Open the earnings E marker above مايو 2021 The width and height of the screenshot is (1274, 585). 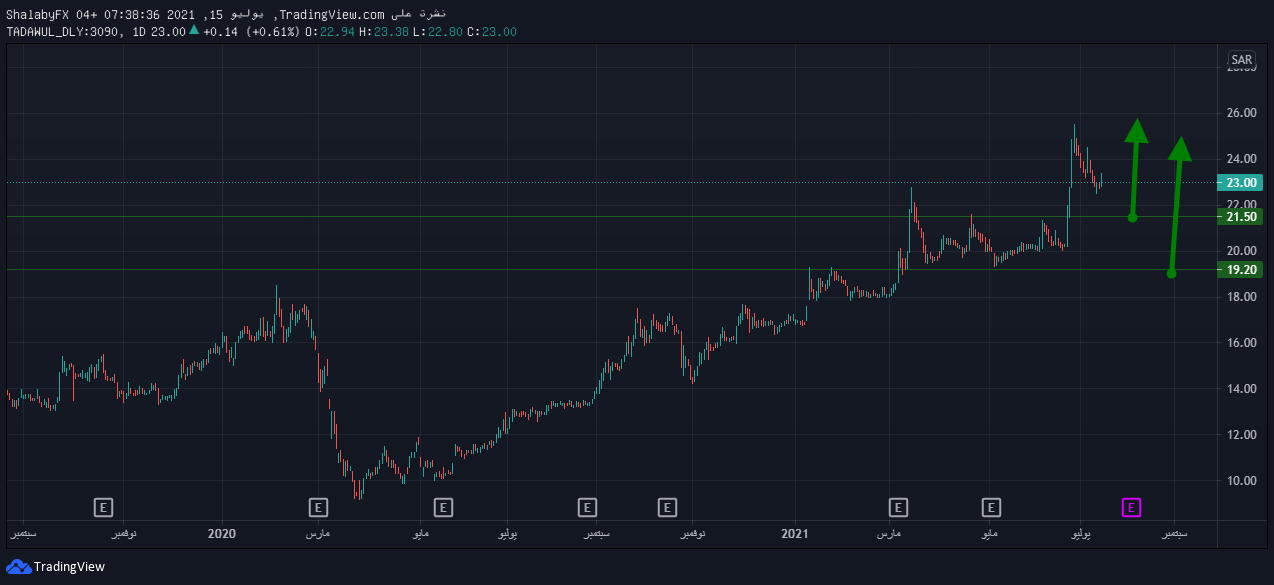tap(992, 507)
